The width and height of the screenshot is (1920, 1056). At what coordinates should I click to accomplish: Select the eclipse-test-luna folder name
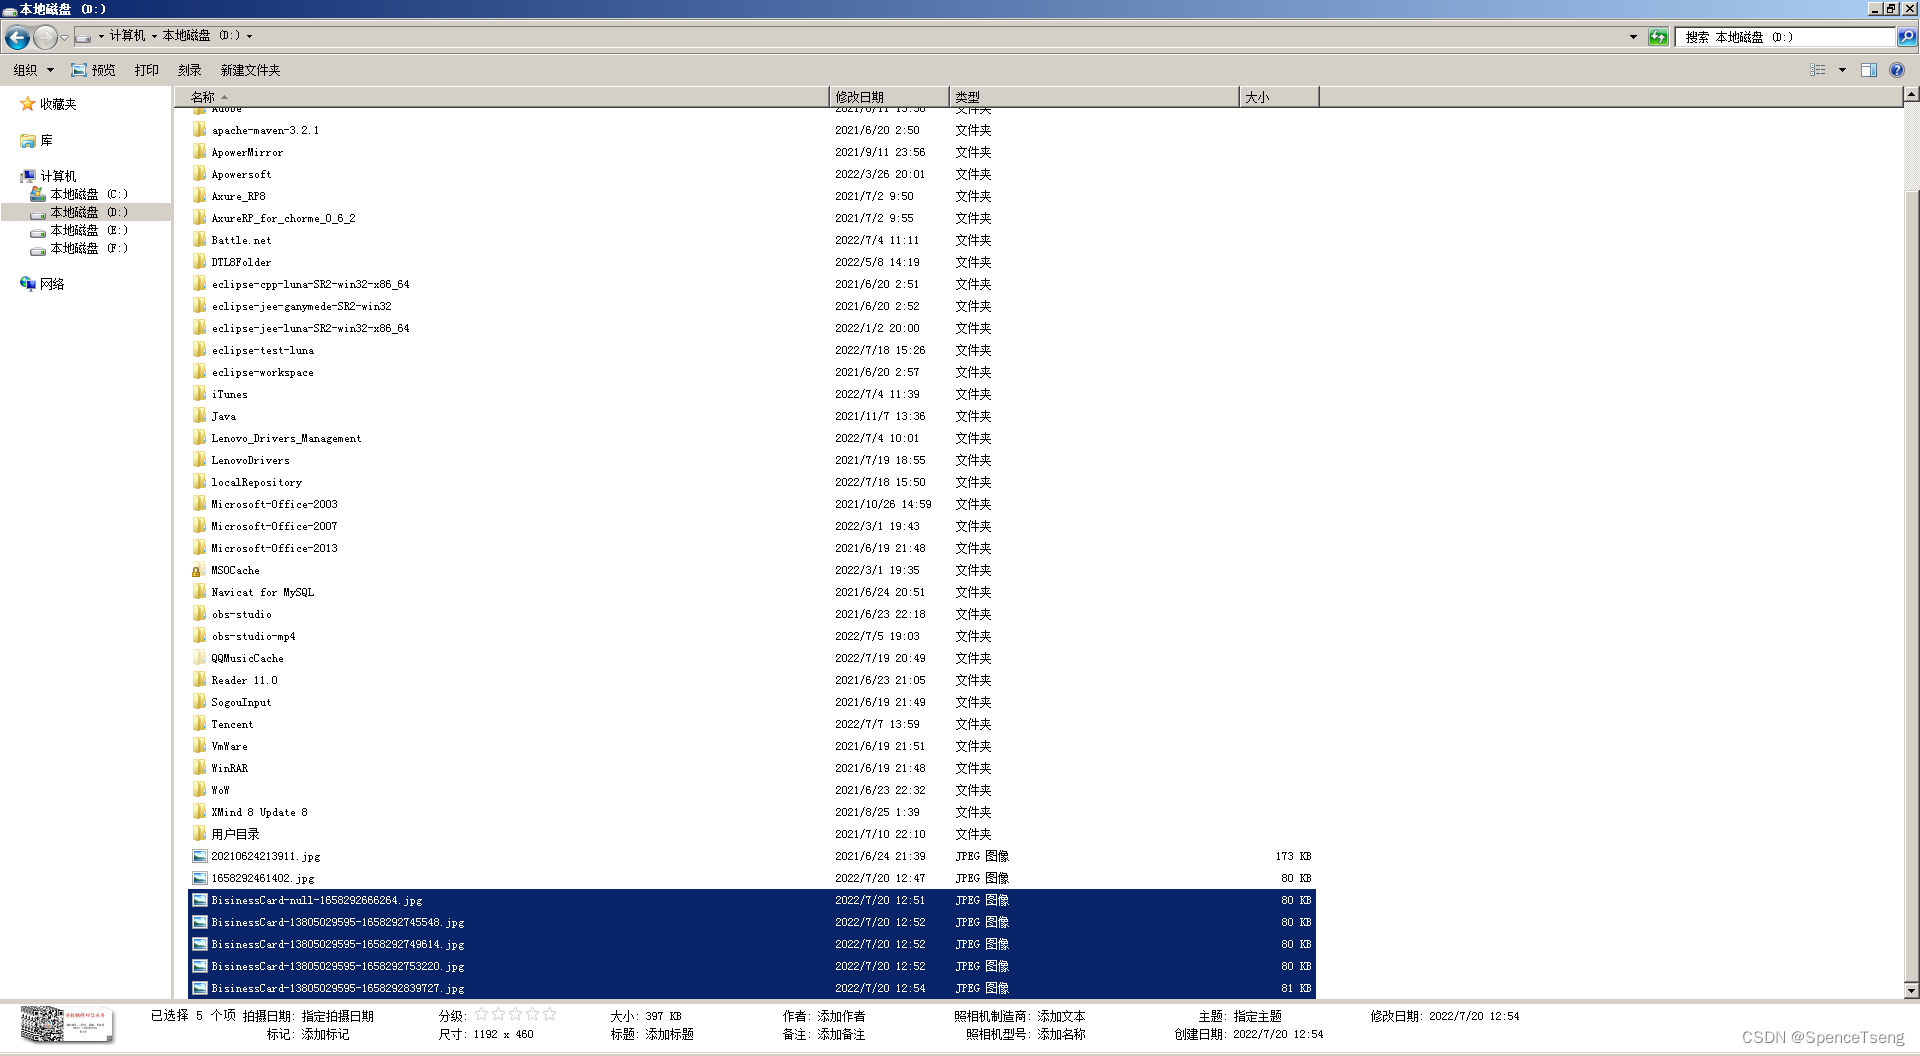pos(263,350)
